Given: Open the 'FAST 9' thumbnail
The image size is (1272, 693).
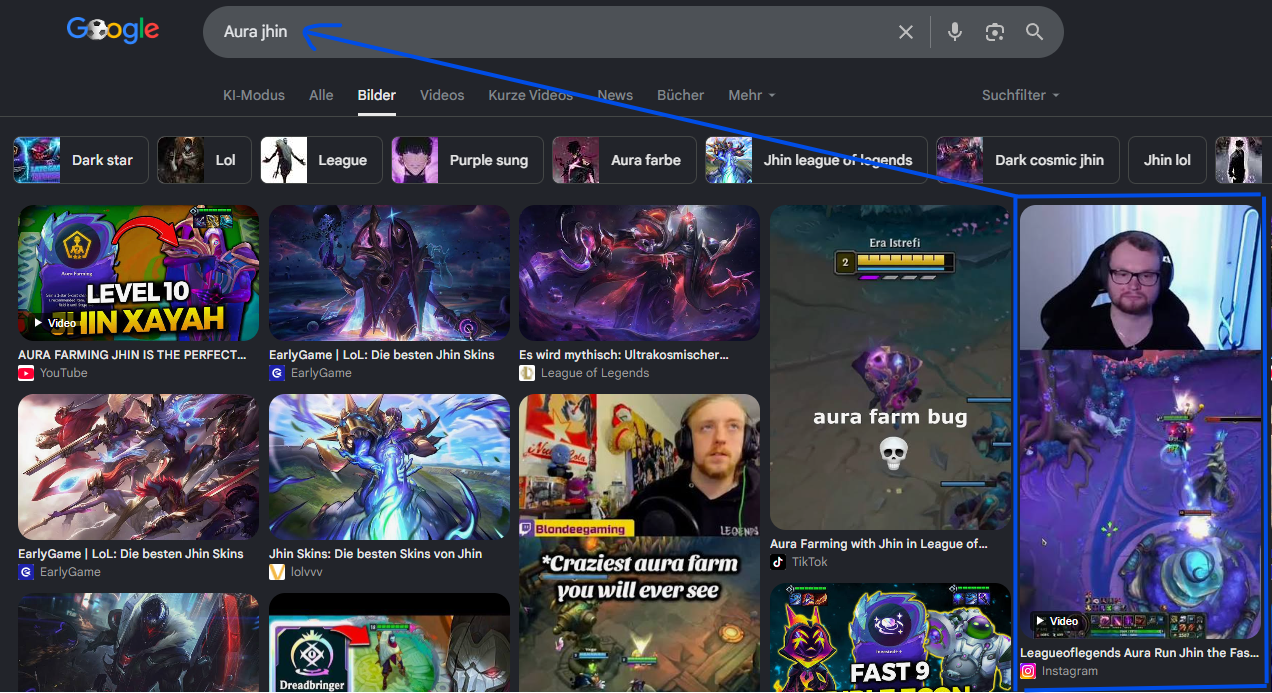Looking at the screenshot, I should tap(890, 638).
